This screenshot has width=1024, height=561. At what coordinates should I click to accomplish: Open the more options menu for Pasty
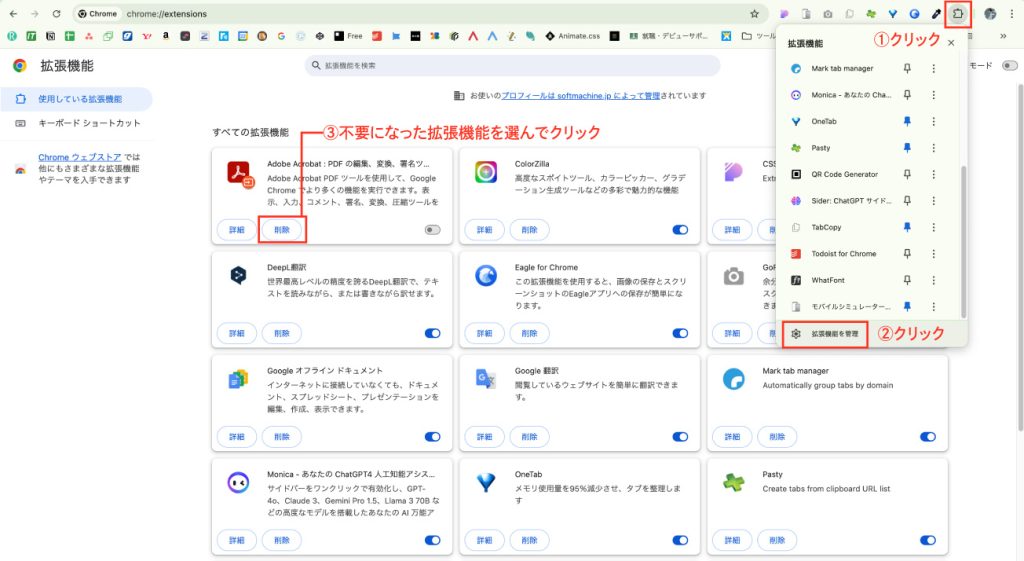click(x=933, y=148)
